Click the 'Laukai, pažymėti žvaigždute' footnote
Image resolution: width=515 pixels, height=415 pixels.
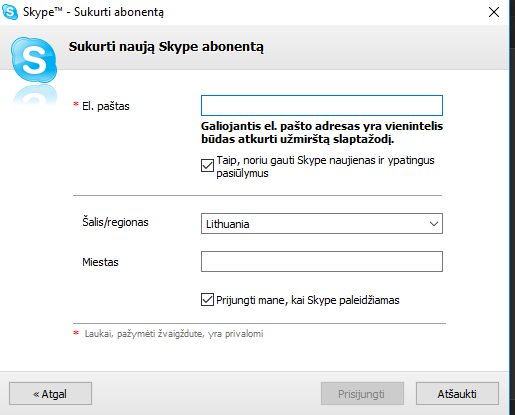pyautogui.click(x=174, y=334)
